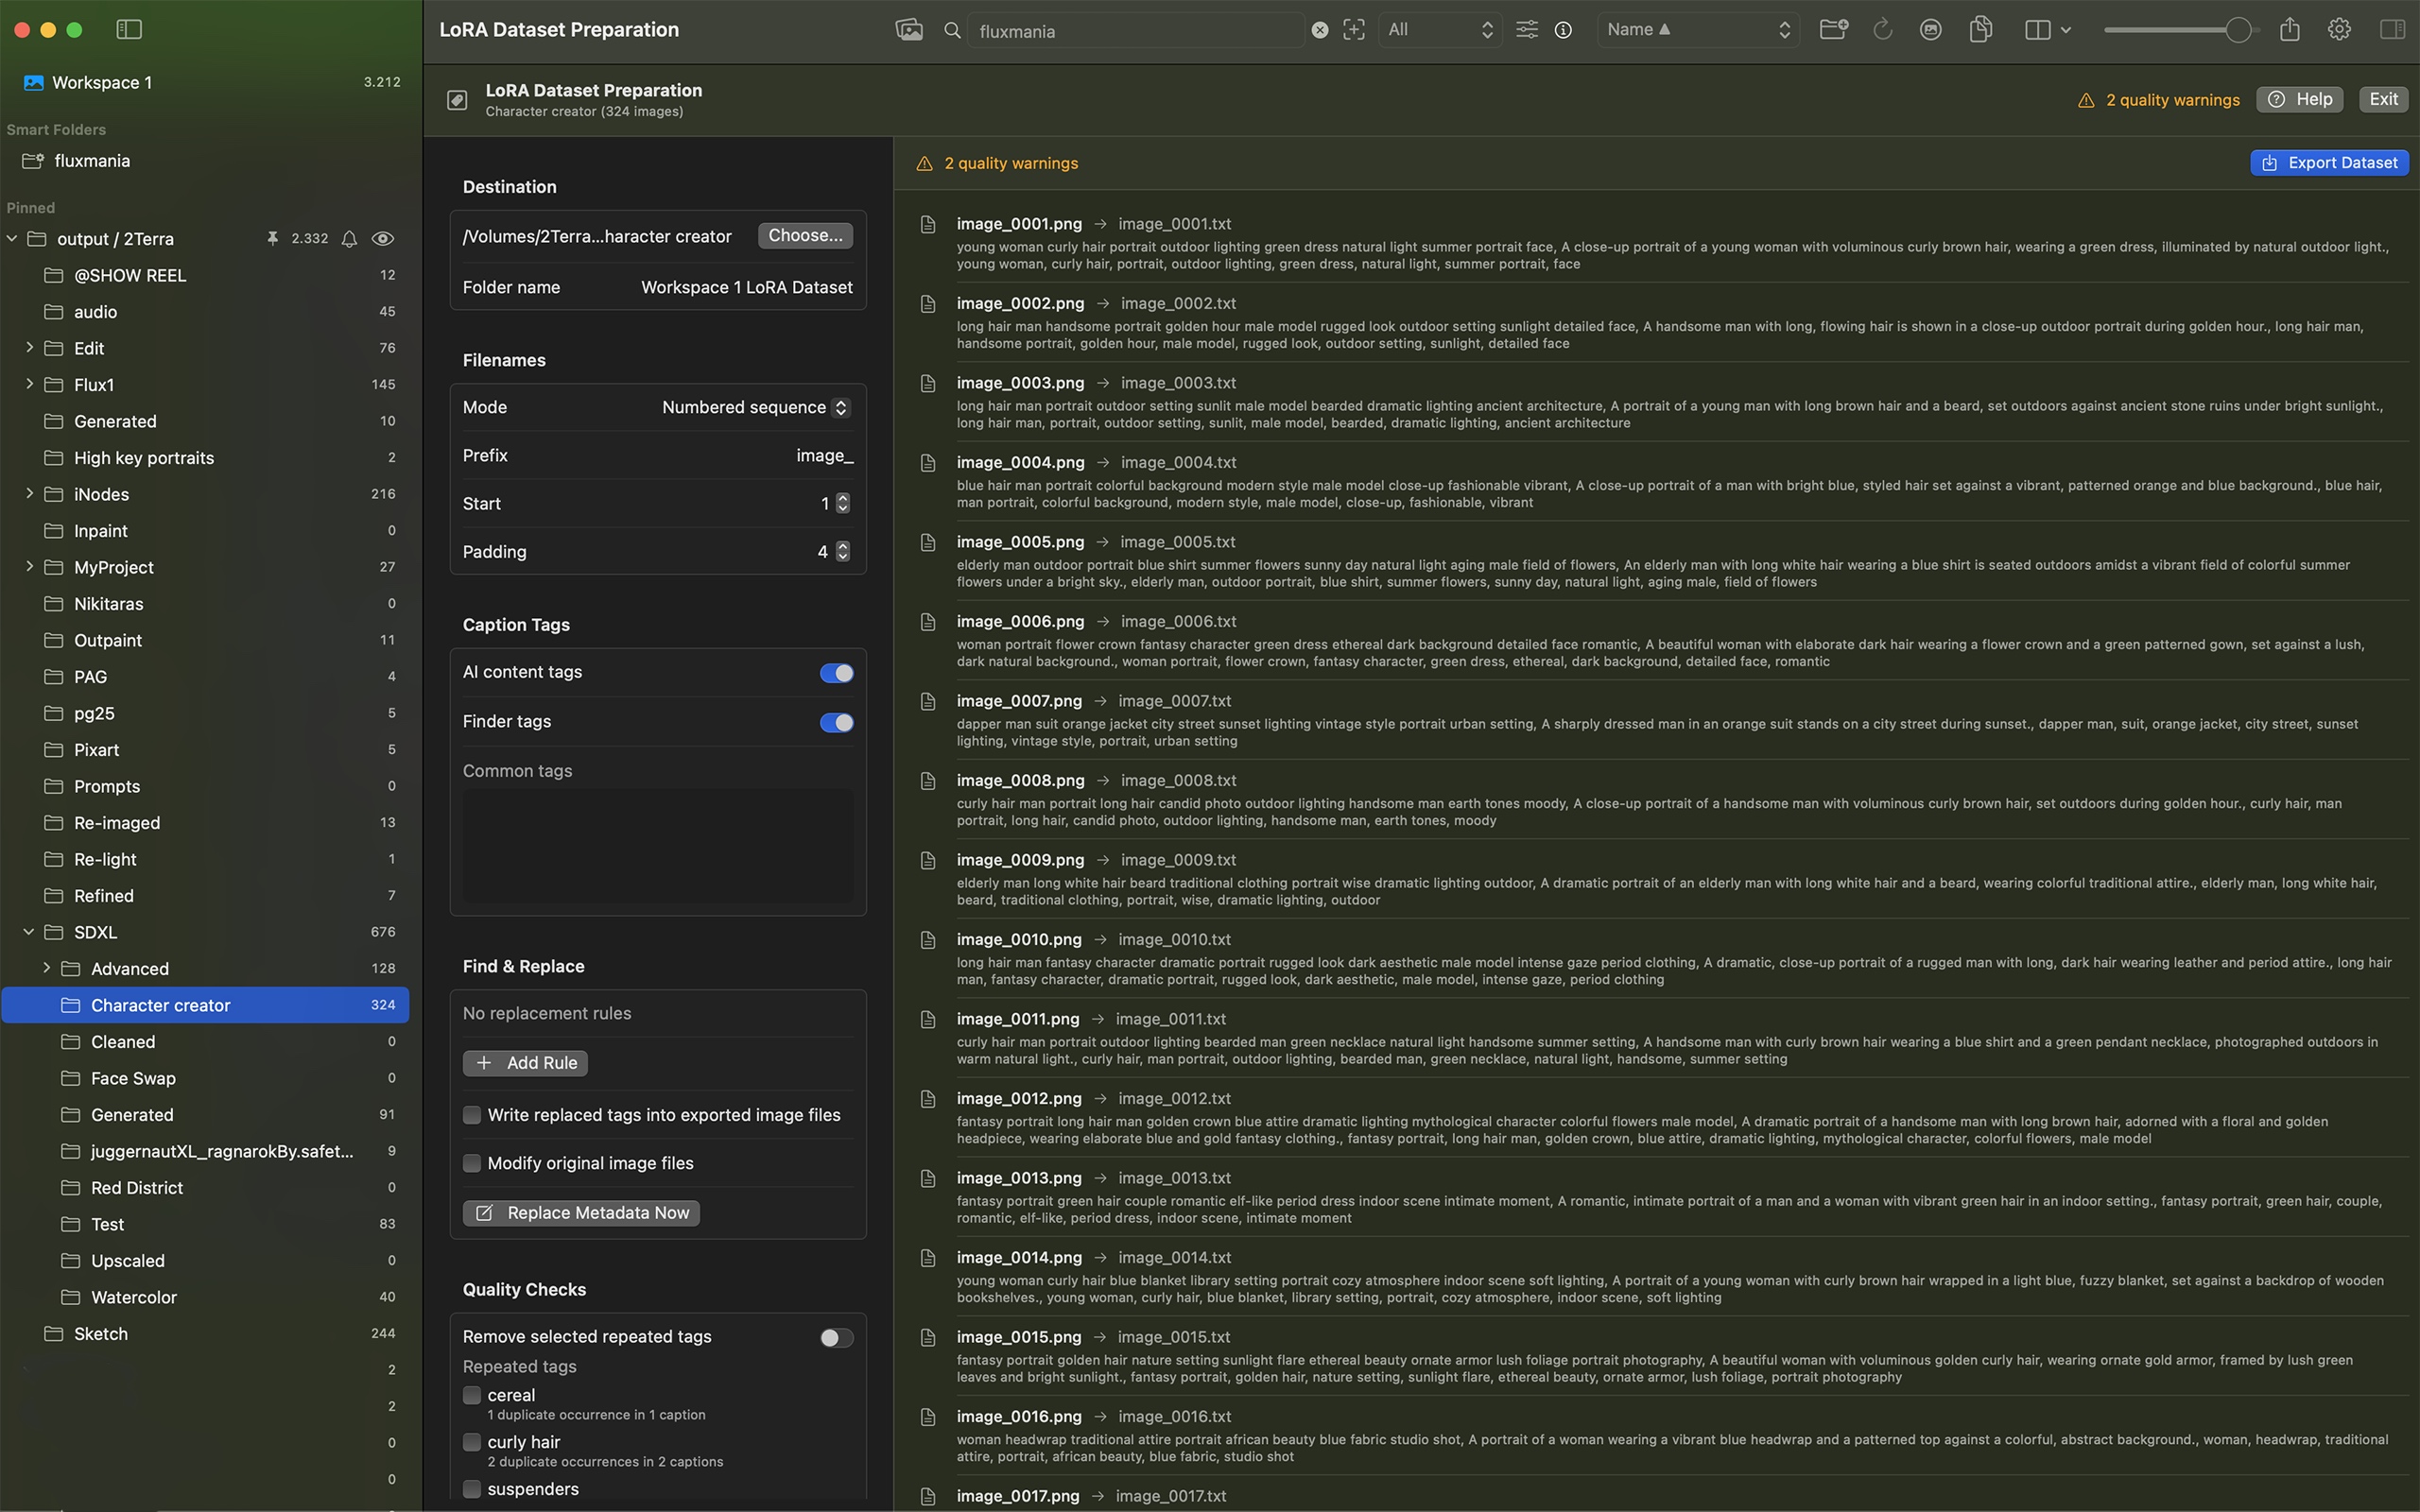This screenshot has height=1512, width=2420.
Task: Click document icon beside image_0010.png
Action: 928,940
